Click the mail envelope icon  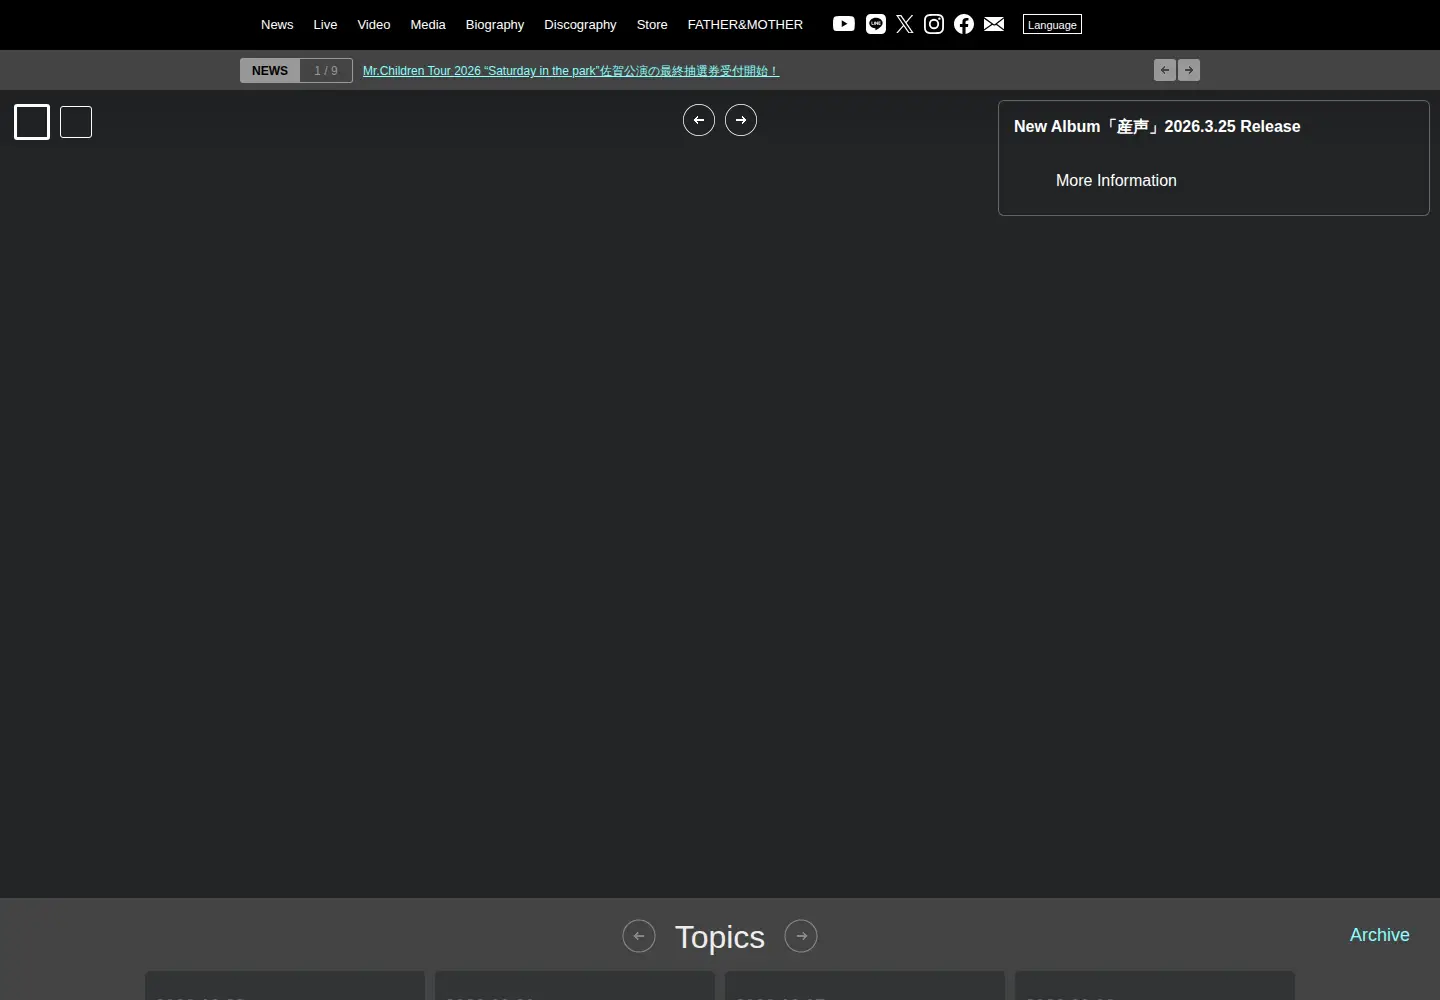pyautogui.click(x=994, y=24)
